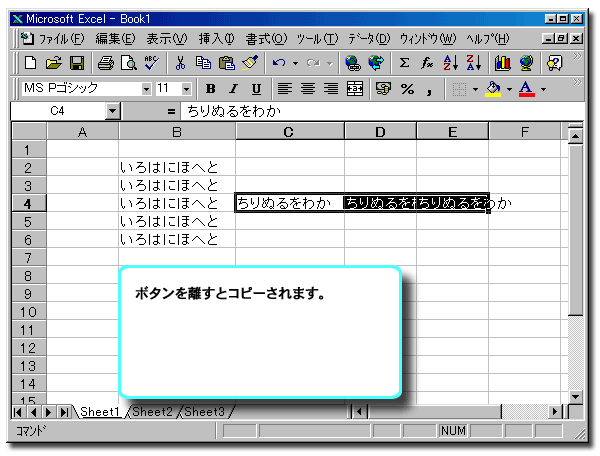Switch to the Sheet2 tab
The width and height of the screenshot is (600, 456).
(152, 412)
